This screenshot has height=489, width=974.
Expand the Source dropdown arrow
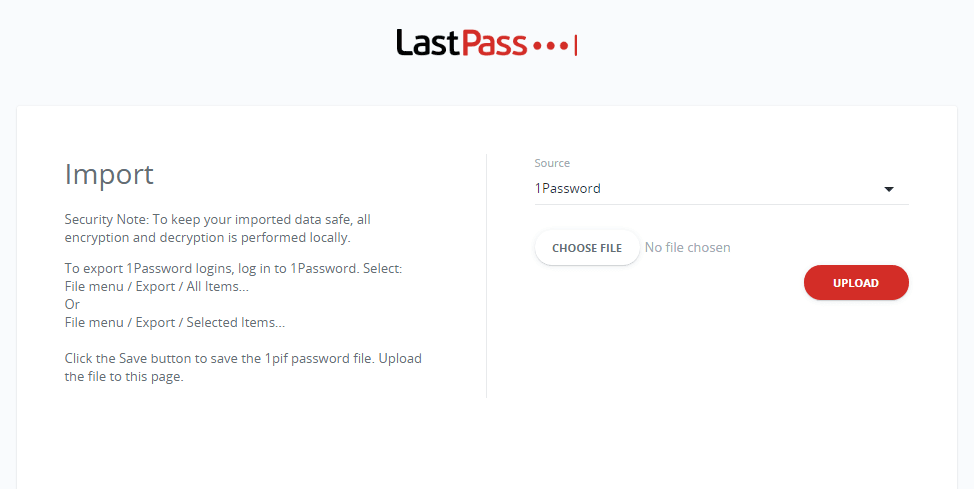point(889,189)
